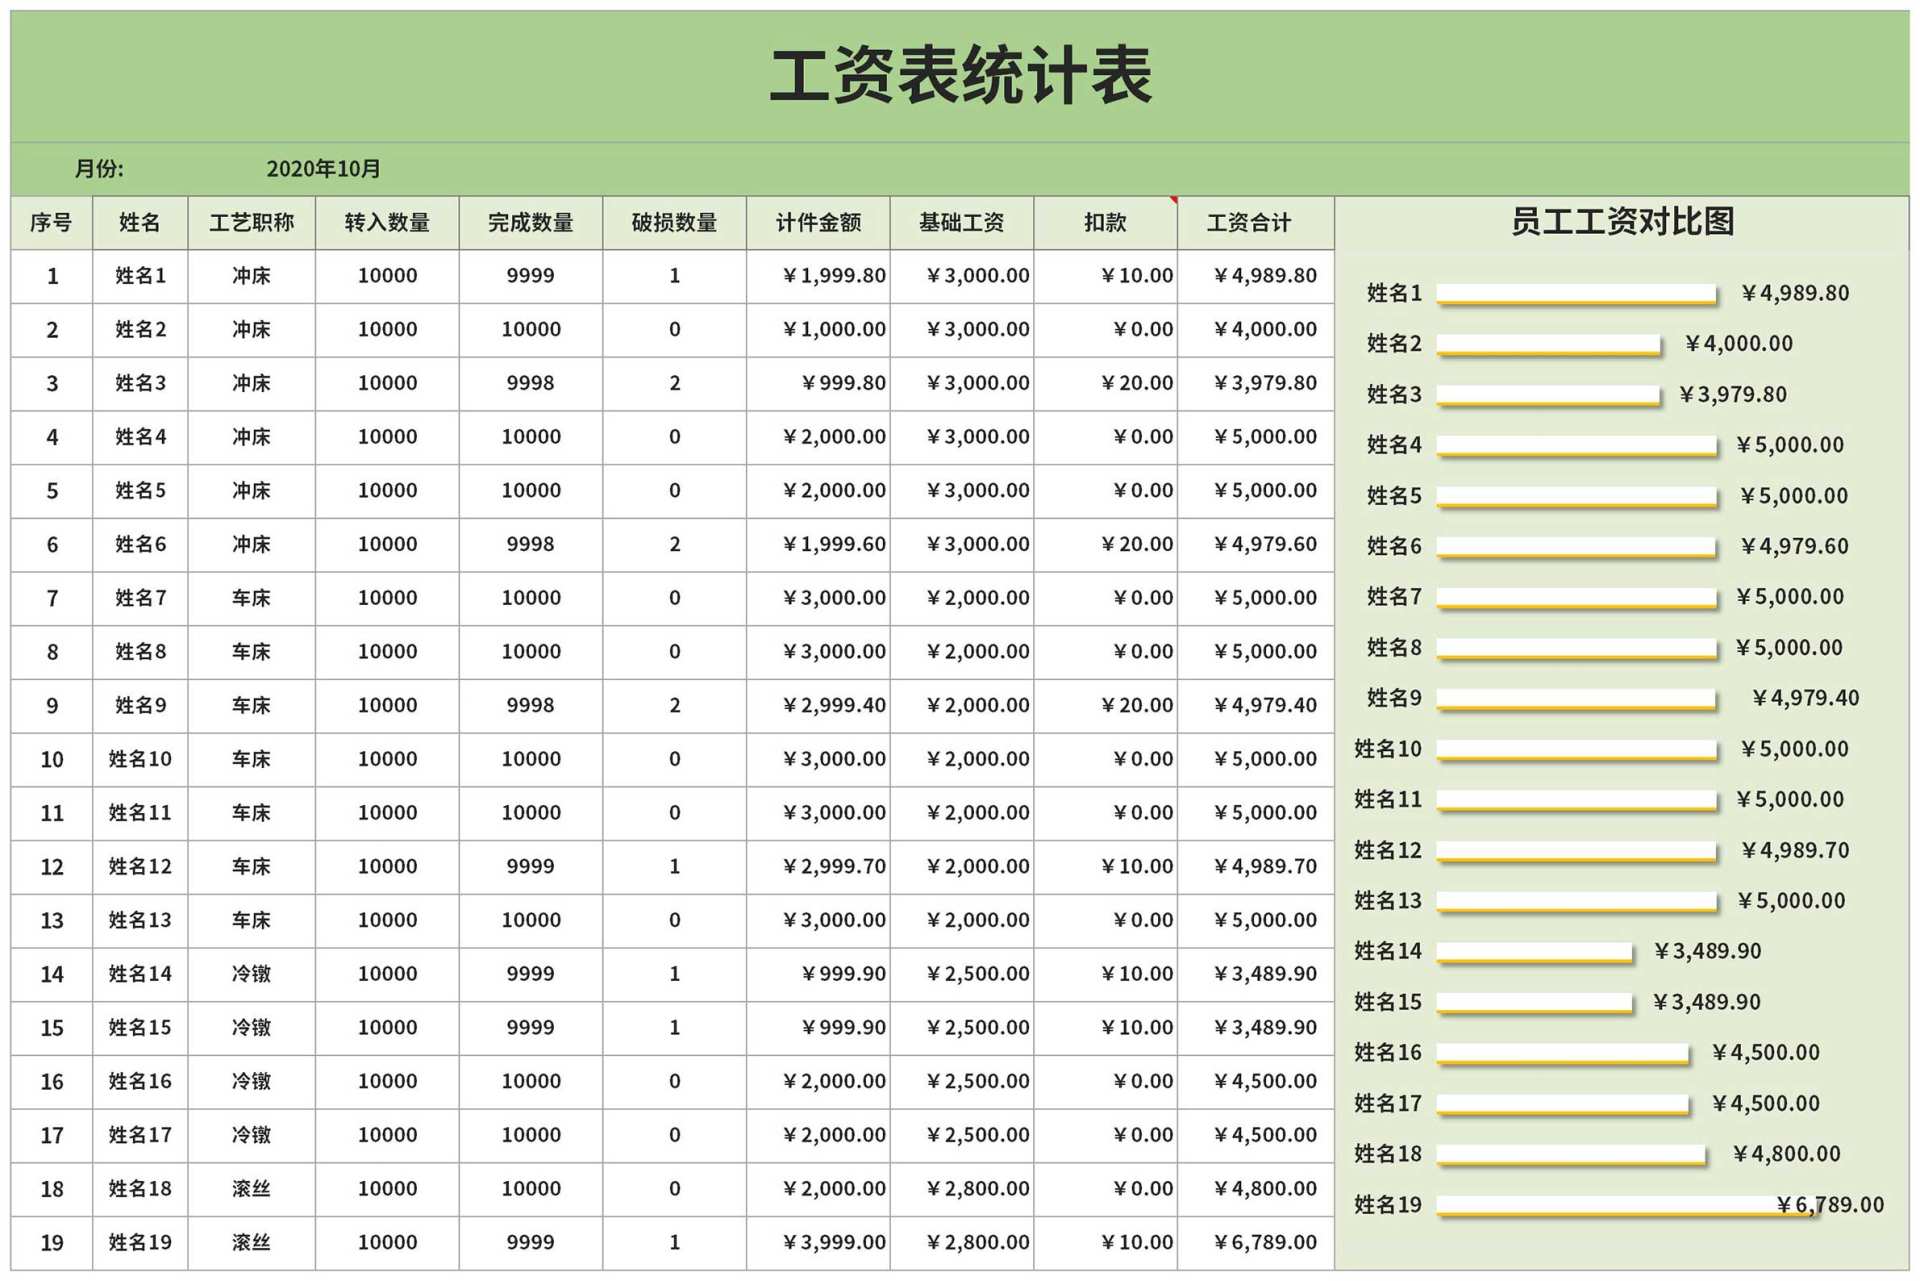The width and height of the screenshot is (1920, 1281).
Task: Click chart axis label 姓名12
Action: click(1387, 850)
